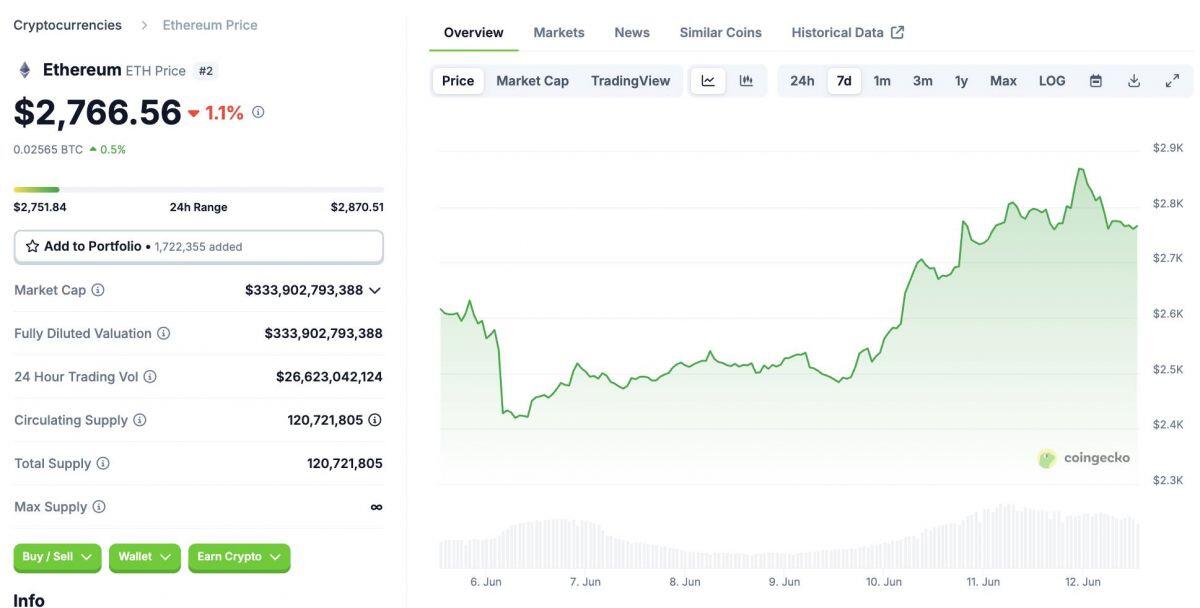Click the $2,751.84 range low value

pyautogui.click(x=40, y=207)
